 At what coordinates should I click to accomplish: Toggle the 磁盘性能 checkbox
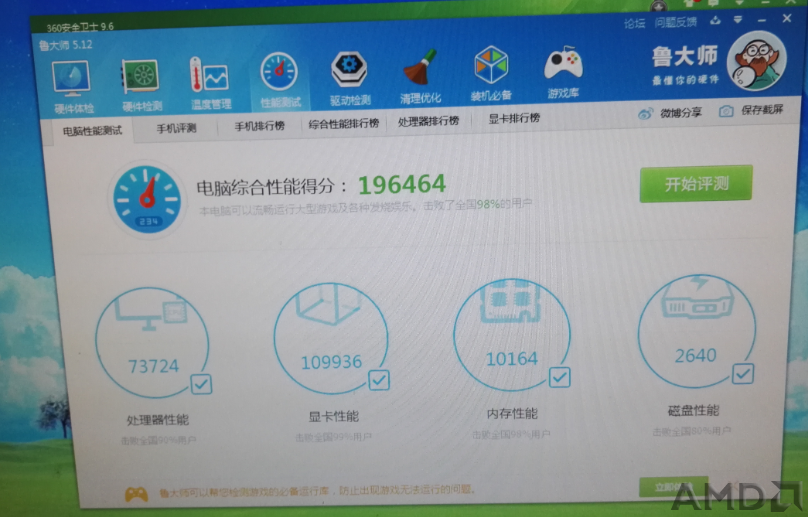coord(743,374)
